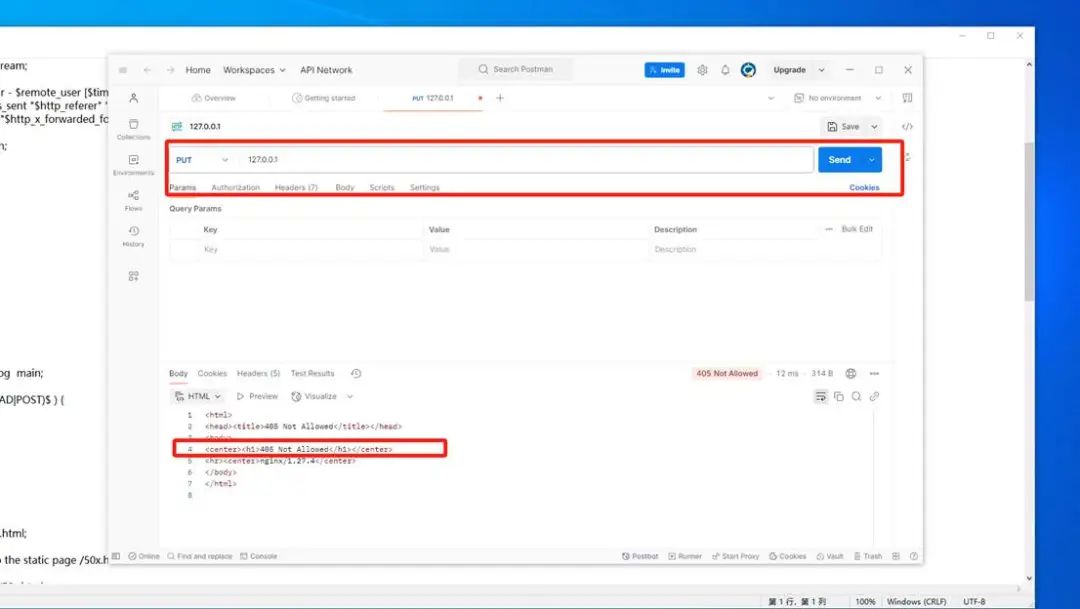
Task: Click Start Proxy in status bar
Action: tap(735, 556)
